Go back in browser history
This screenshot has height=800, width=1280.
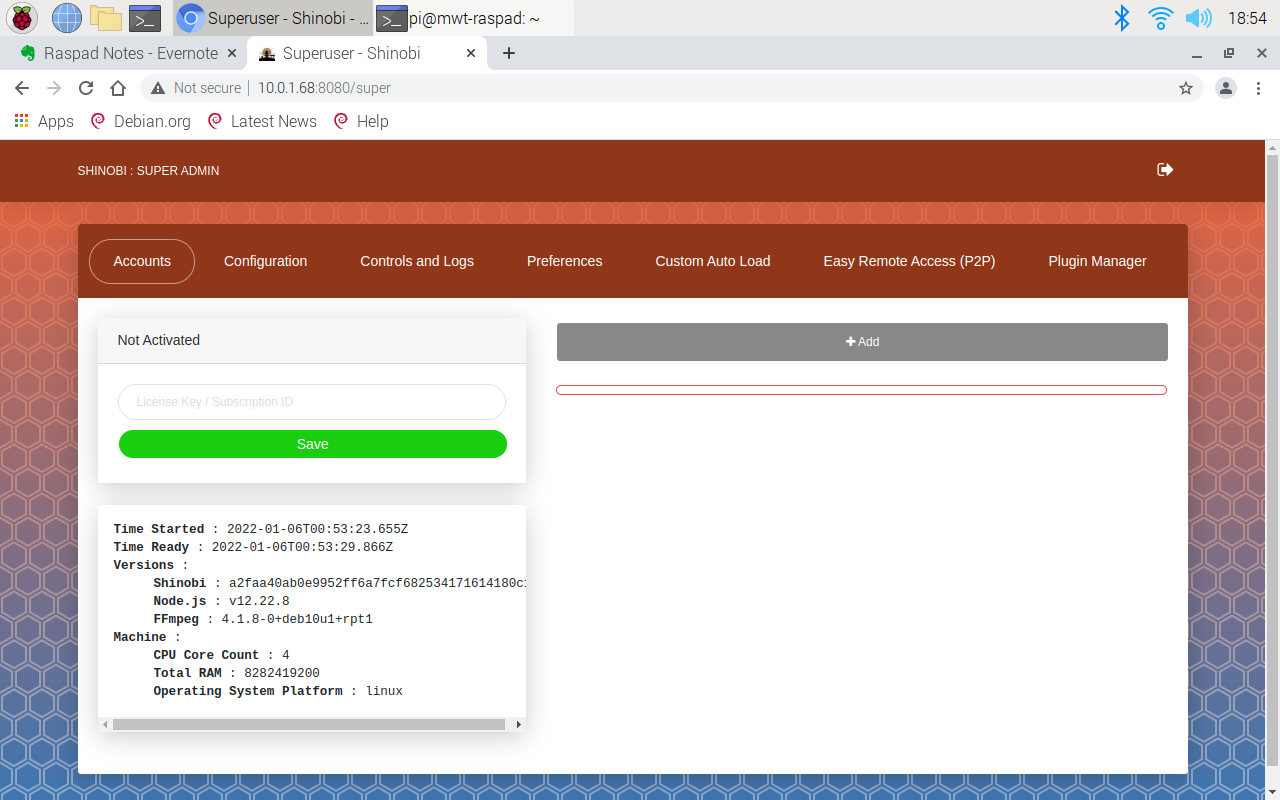[x=22, y=88]
